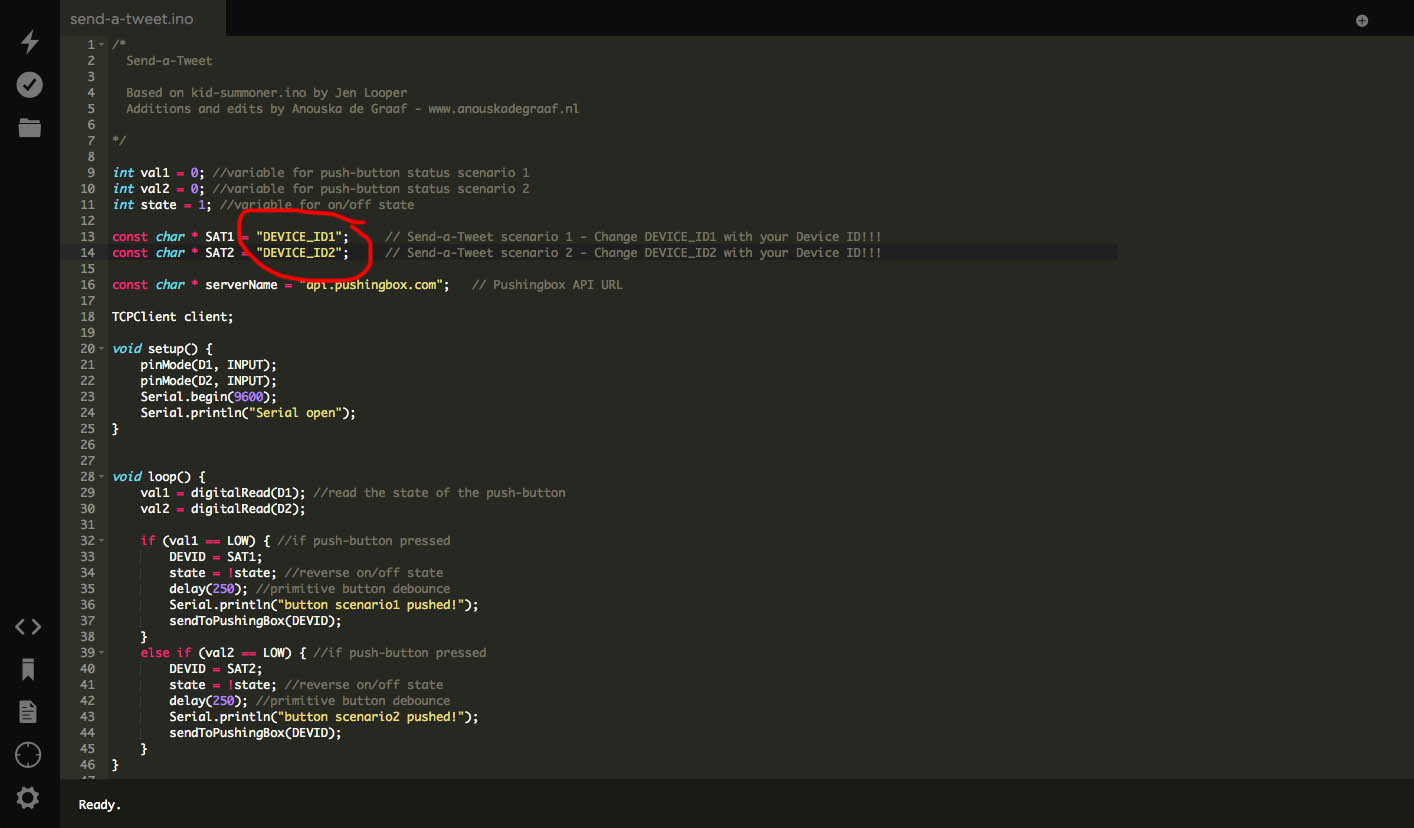Click "pinMode(D2, INPUT);" line

(209, 381)
